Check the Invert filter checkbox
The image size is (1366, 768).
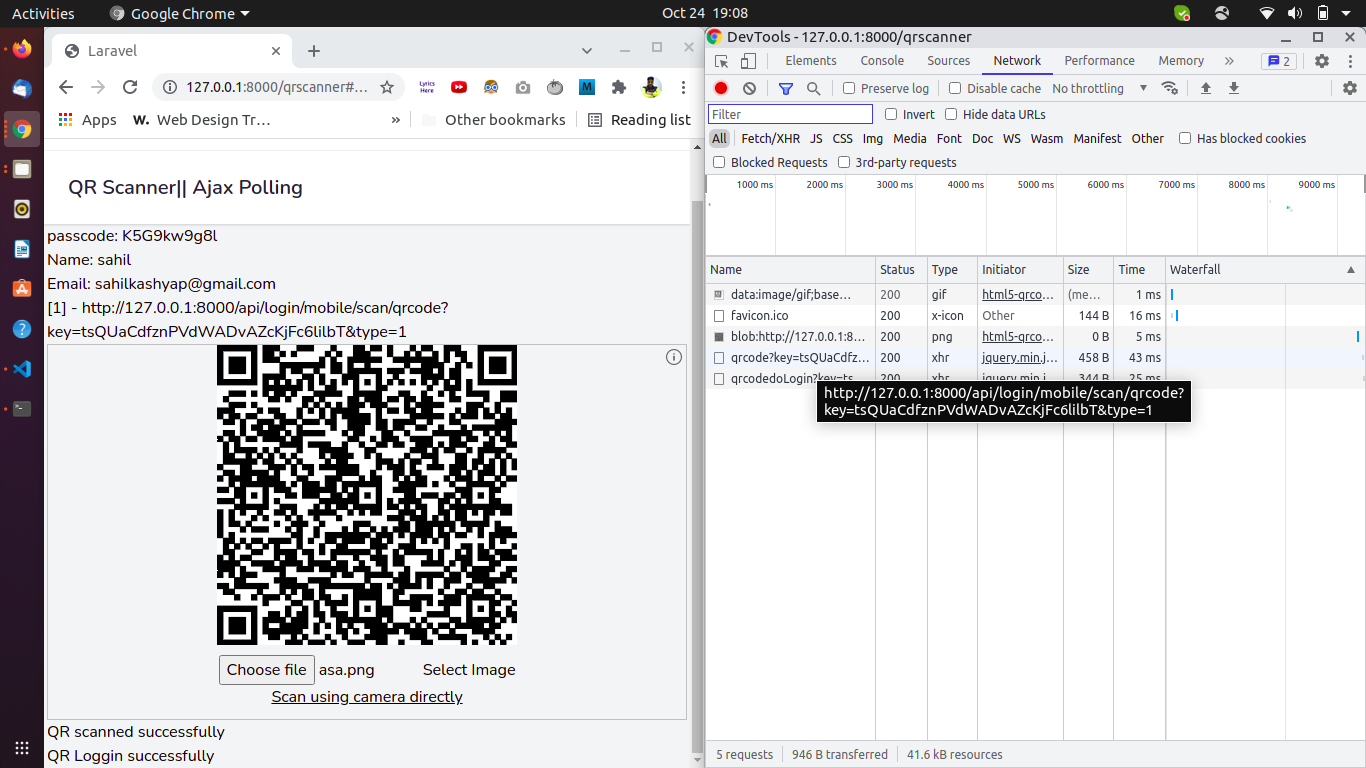point(891,114)
